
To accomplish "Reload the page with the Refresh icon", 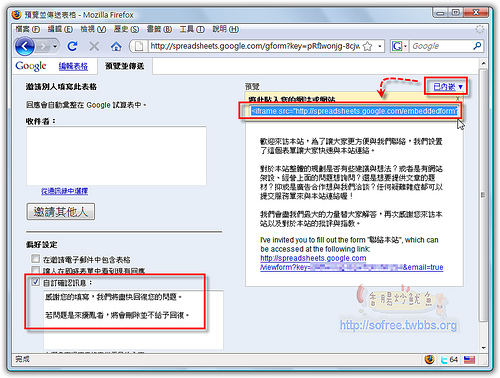I will 72,46.
